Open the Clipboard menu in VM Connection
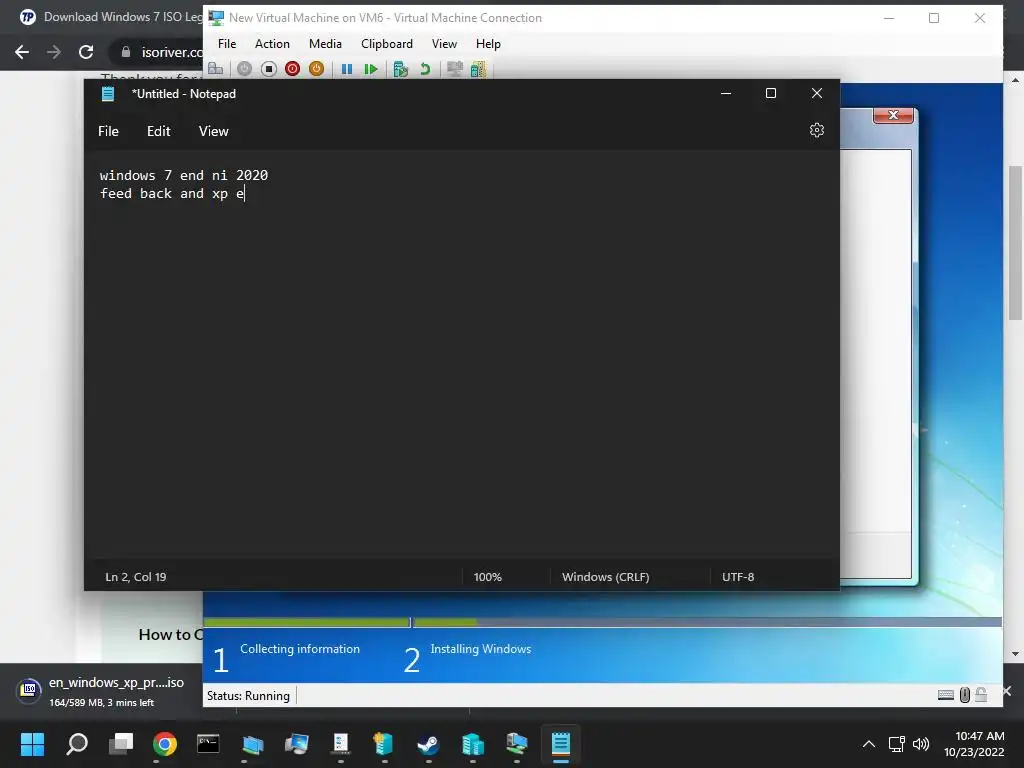This screenshot has height=768, width=1024. [387, 44]
